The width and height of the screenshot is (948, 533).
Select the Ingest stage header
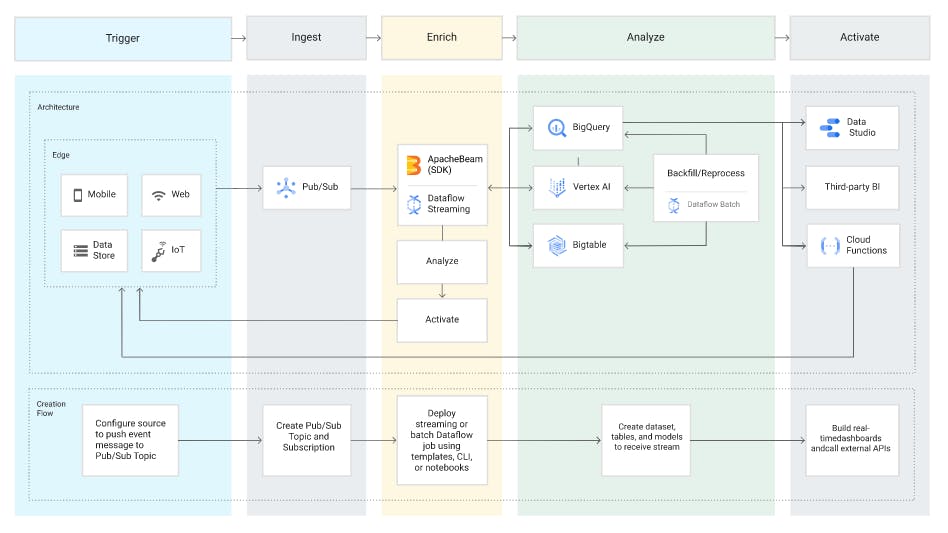(306, 37)
